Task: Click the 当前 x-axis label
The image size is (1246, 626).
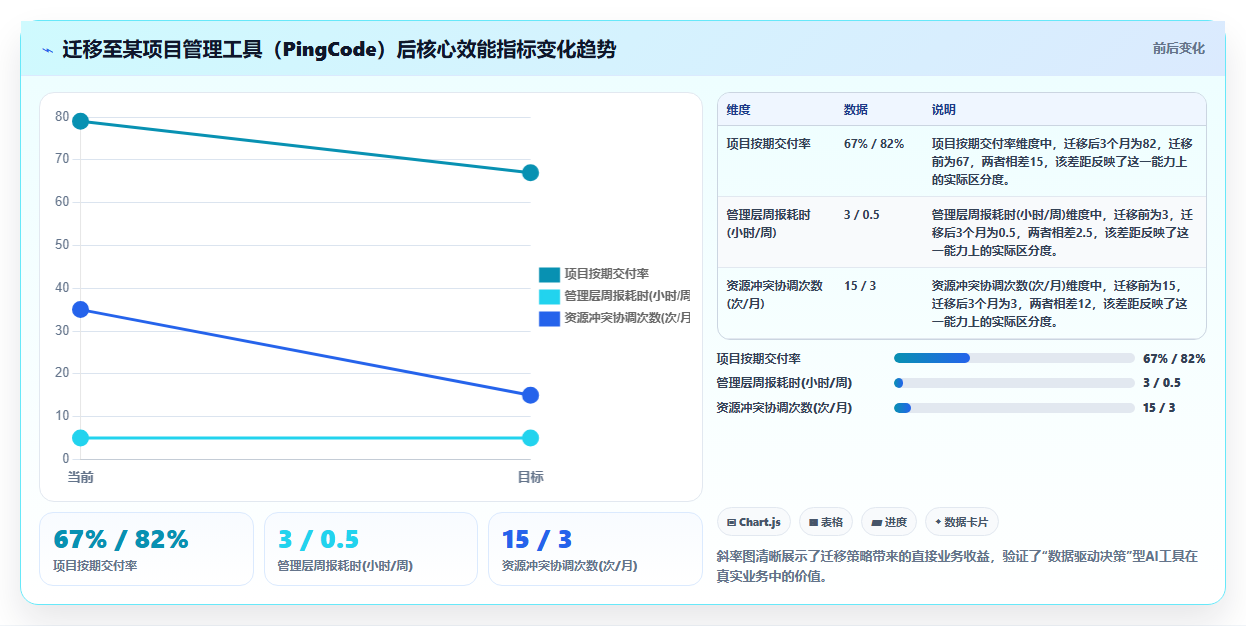Action: pyautogui.click(x=81, y=477)
